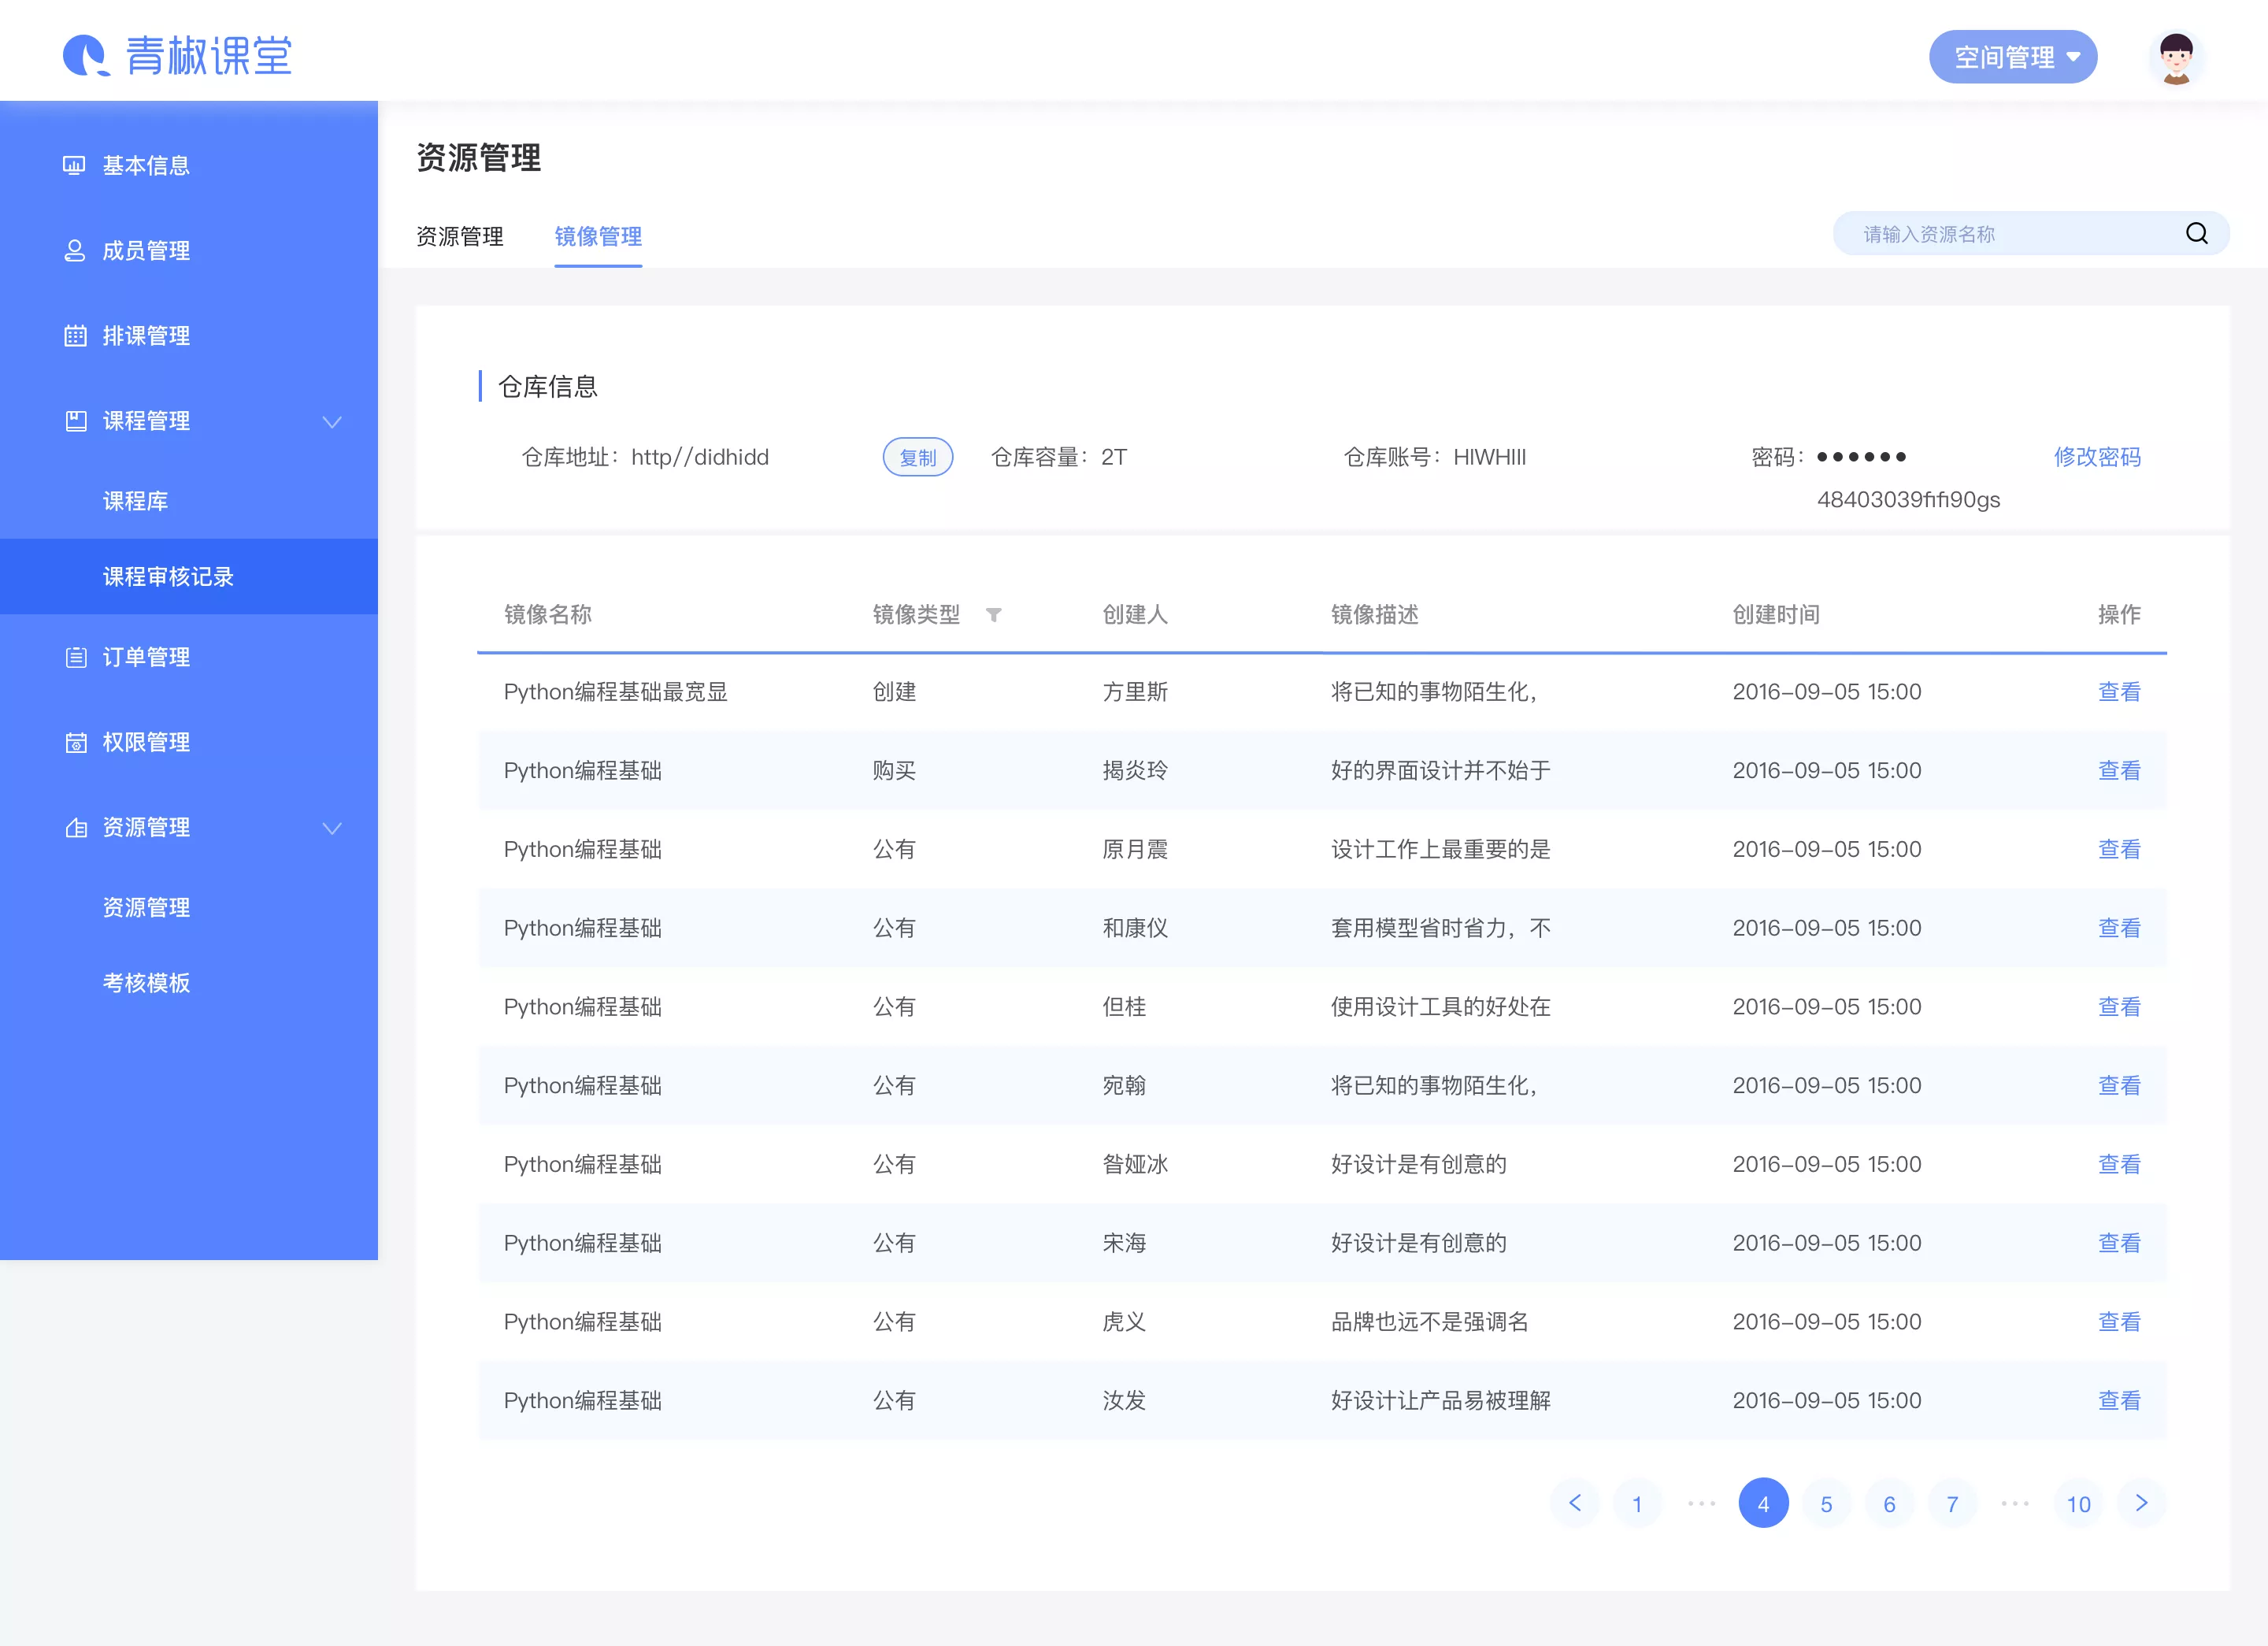Click the 仓库容量 2T text
Viewport: 2268px width, 1646px height.
pyautogui.click(x=1059, y=457)
